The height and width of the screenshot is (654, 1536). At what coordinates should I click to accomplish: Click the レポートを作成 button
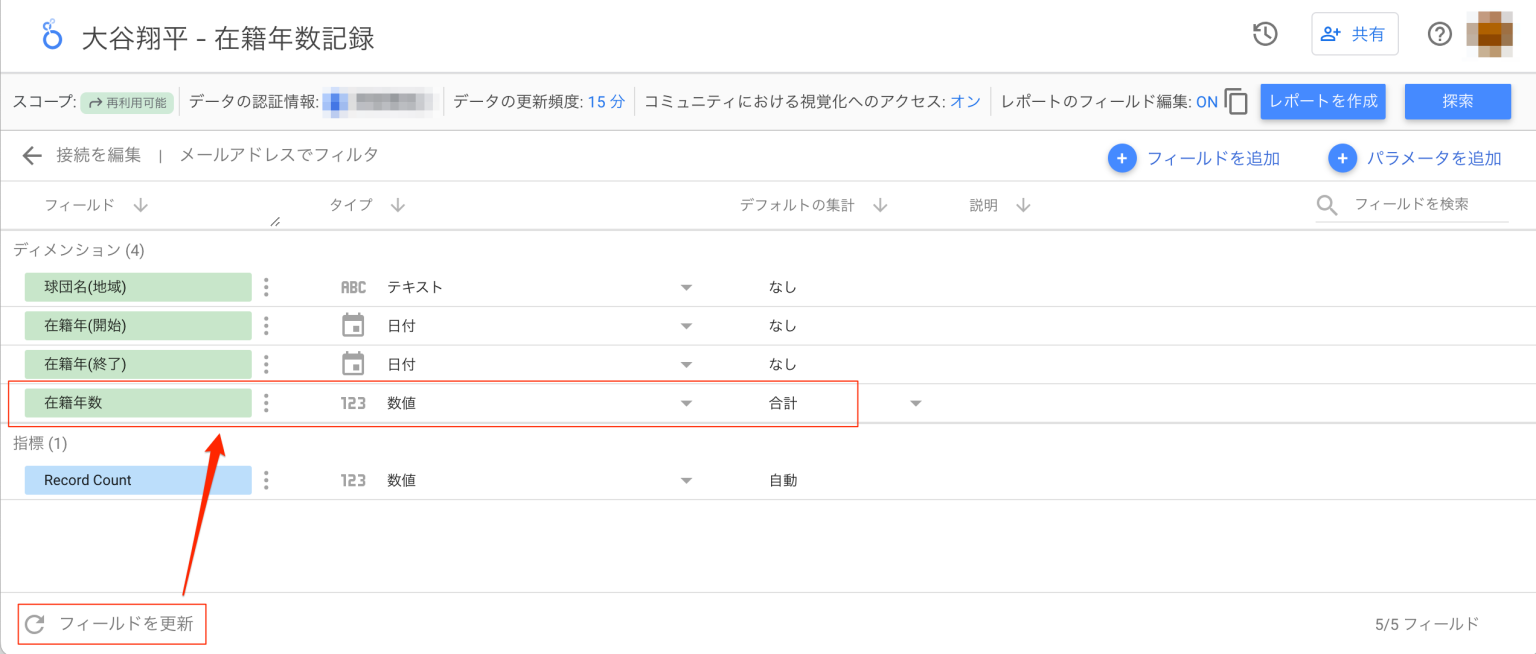1322,101
